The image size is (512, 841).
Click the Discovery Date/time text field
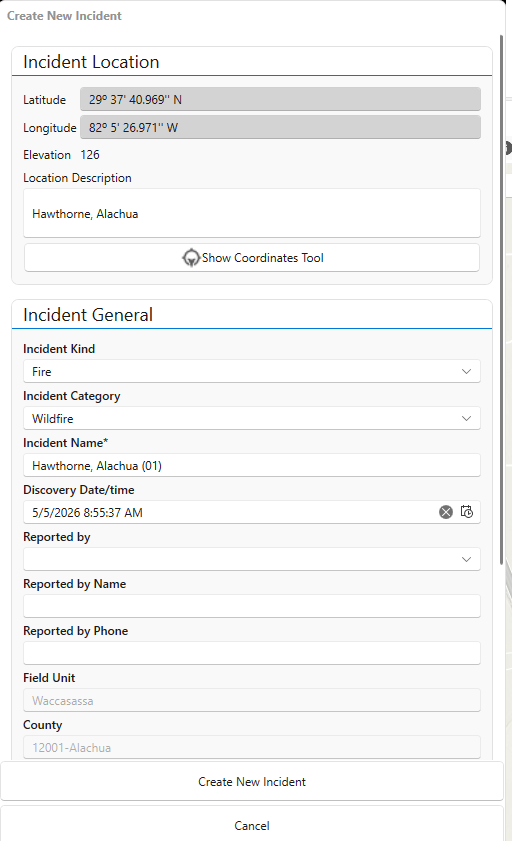tap(231, 512)
